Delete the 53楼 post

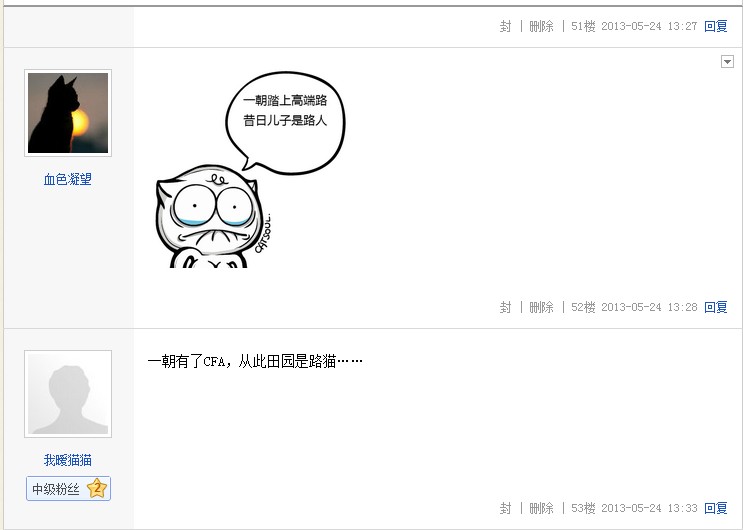coord(541,508)
